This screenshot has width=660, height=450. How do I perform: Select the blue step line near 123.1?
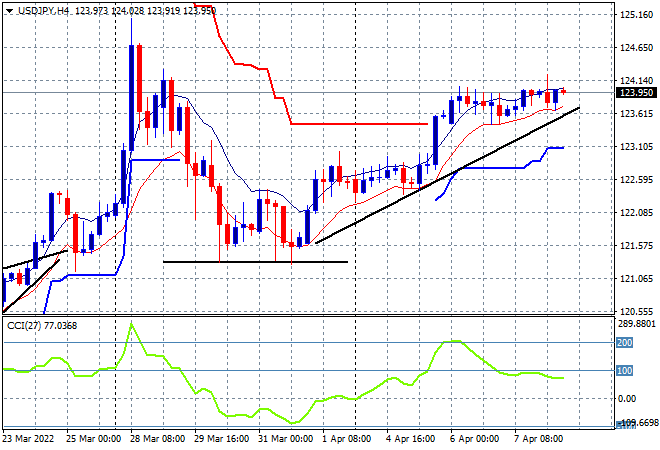click(x=556, y=148)
